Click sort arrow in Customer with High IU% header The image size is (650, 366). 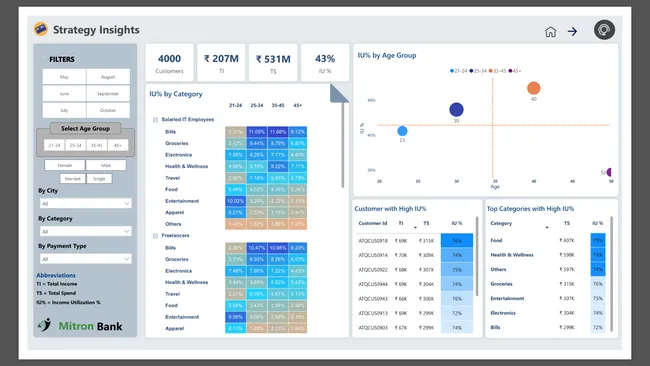(415, 228)
